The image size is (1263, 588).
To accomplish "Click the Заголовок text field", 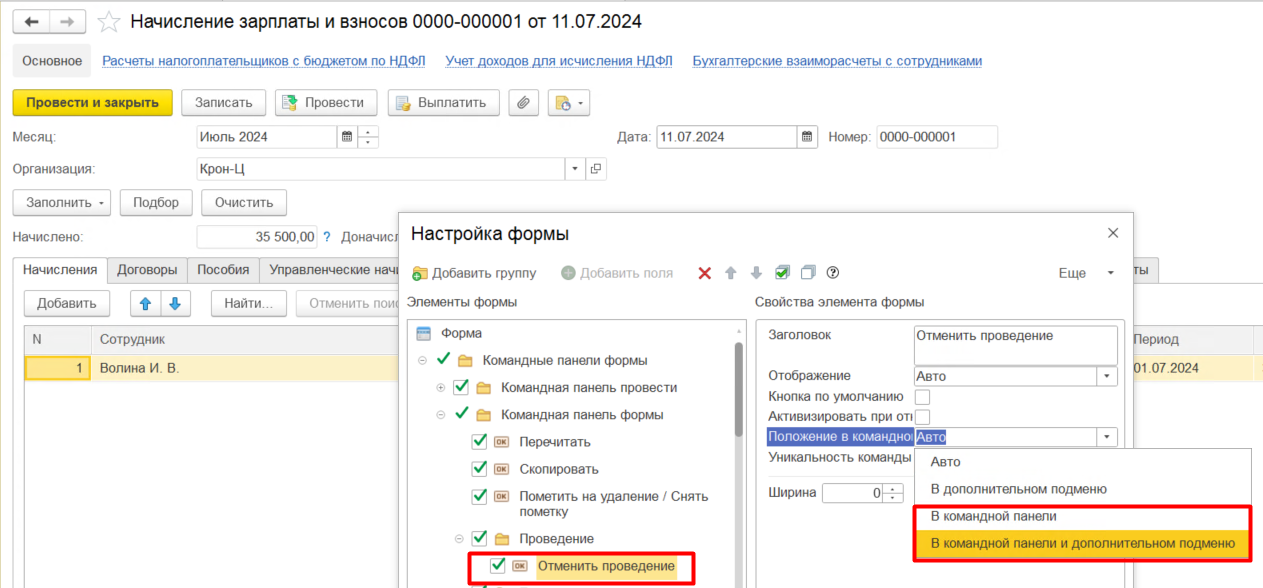I will (x=1015, y=344).
